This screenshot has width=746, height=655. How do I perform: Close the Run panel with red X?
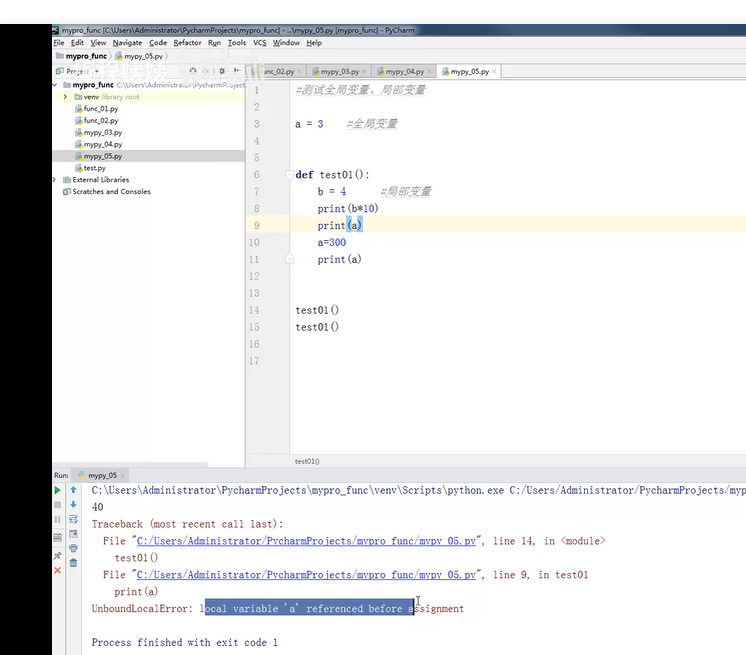(x=58, y=570)
